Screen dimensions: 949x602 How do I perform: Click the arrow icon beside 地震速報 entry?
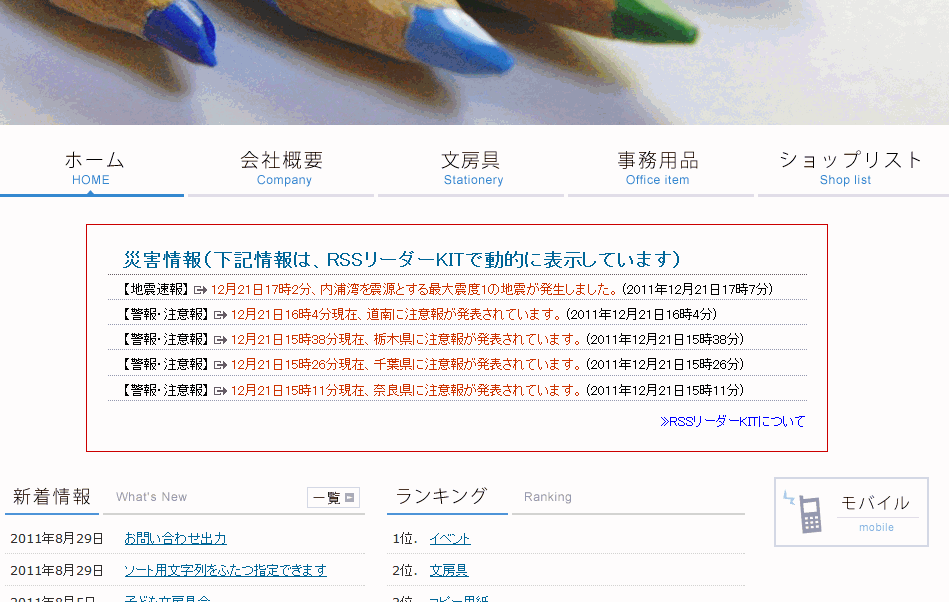point(200,290)
